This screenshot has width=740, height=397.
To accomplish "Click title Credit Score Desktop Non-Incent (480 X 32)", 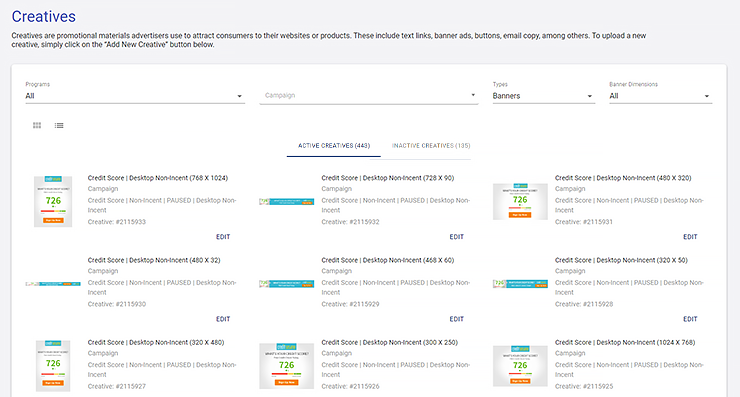I will click(x=154, y=260).
